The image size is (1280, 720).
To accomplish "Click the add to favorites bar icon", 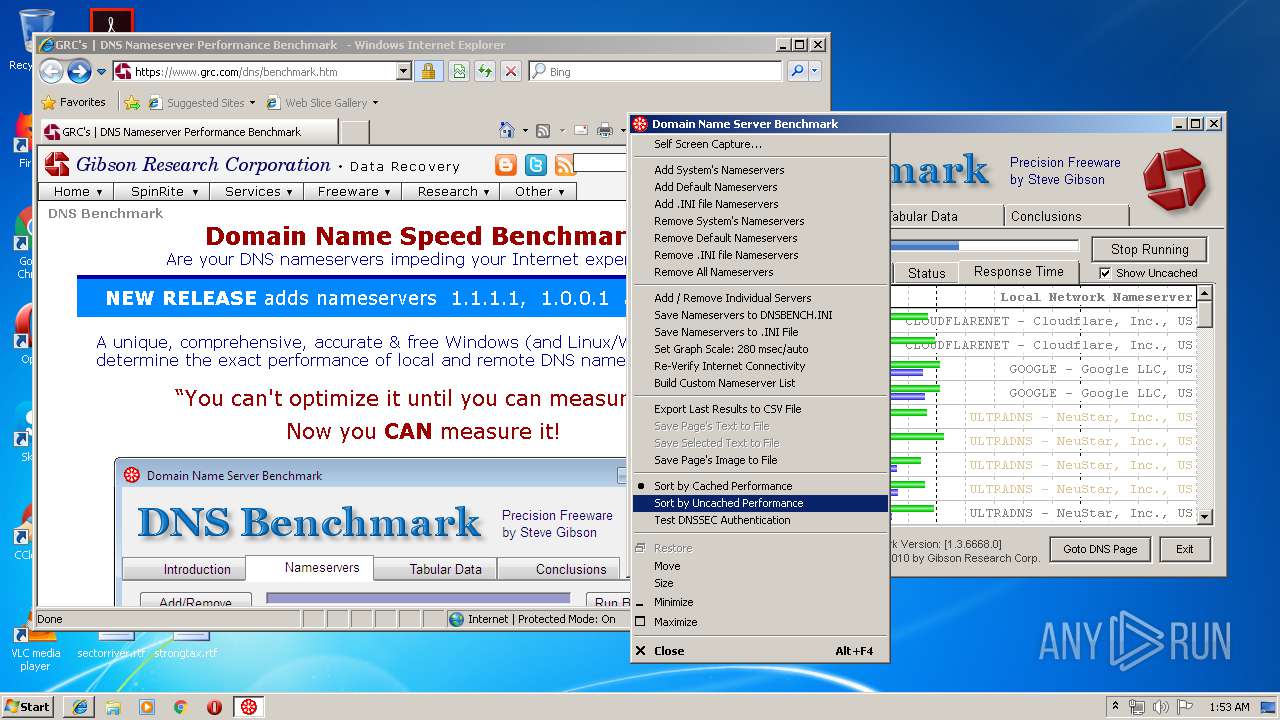I will pyautogui.click(x=131, y=102).
